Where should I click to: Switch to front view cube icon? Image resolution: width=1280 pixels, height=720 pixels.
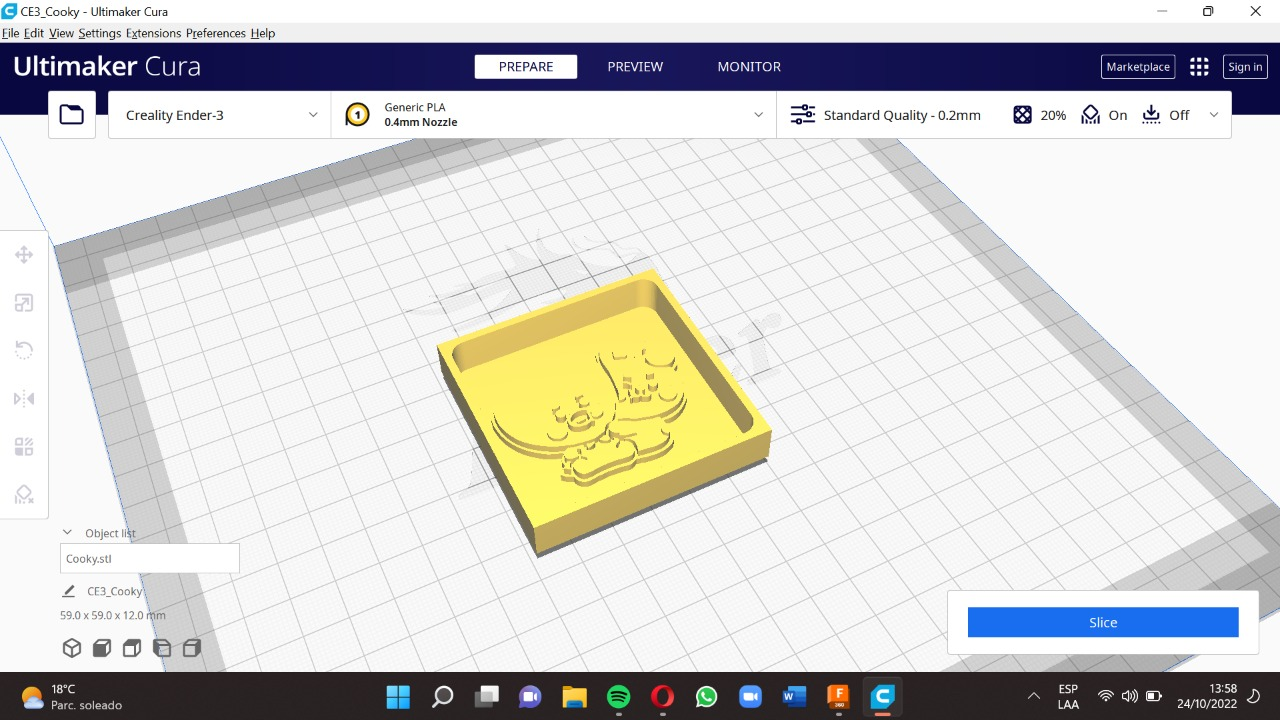coord(101,648)
